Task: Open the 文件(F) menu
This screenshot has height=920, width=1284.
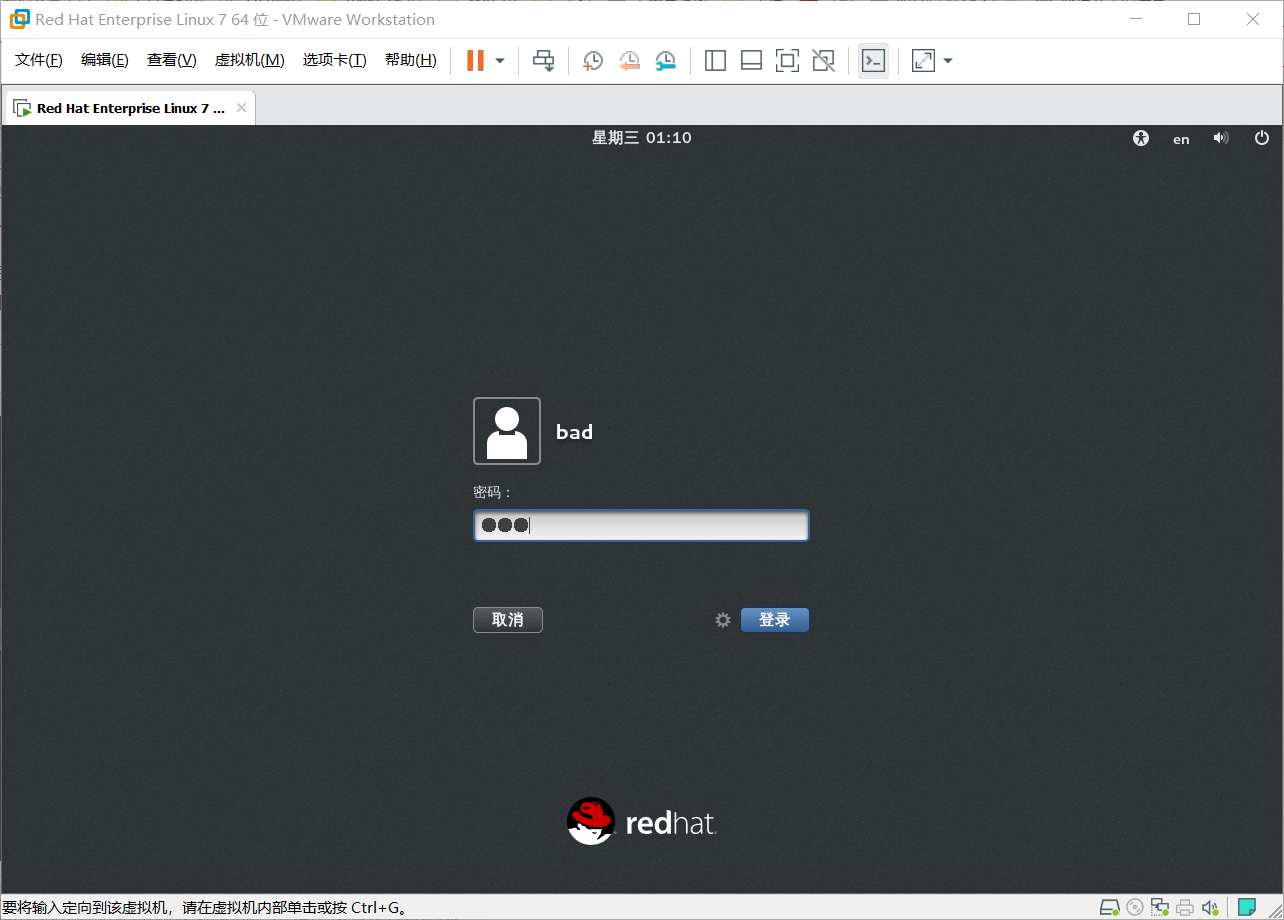Action: click(39, 60)
